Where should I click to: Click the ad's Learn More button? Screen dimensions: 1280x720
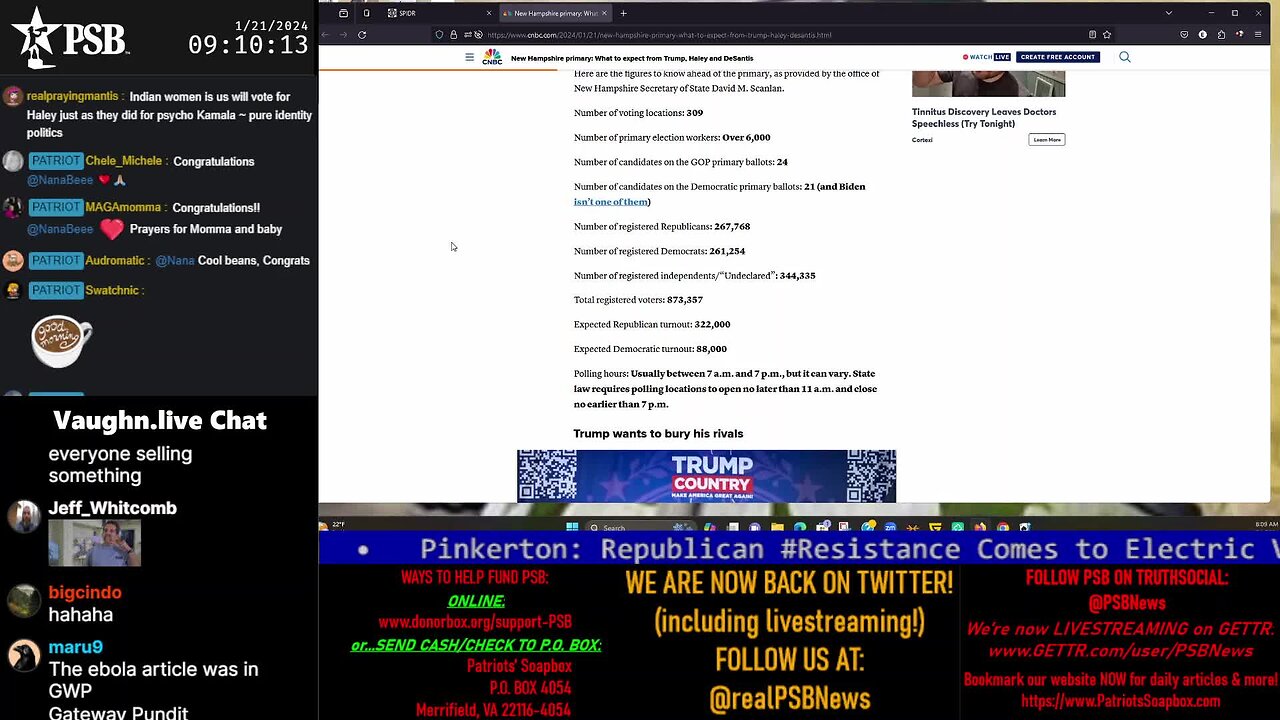pyautogui.click(x=1047, y=139)
